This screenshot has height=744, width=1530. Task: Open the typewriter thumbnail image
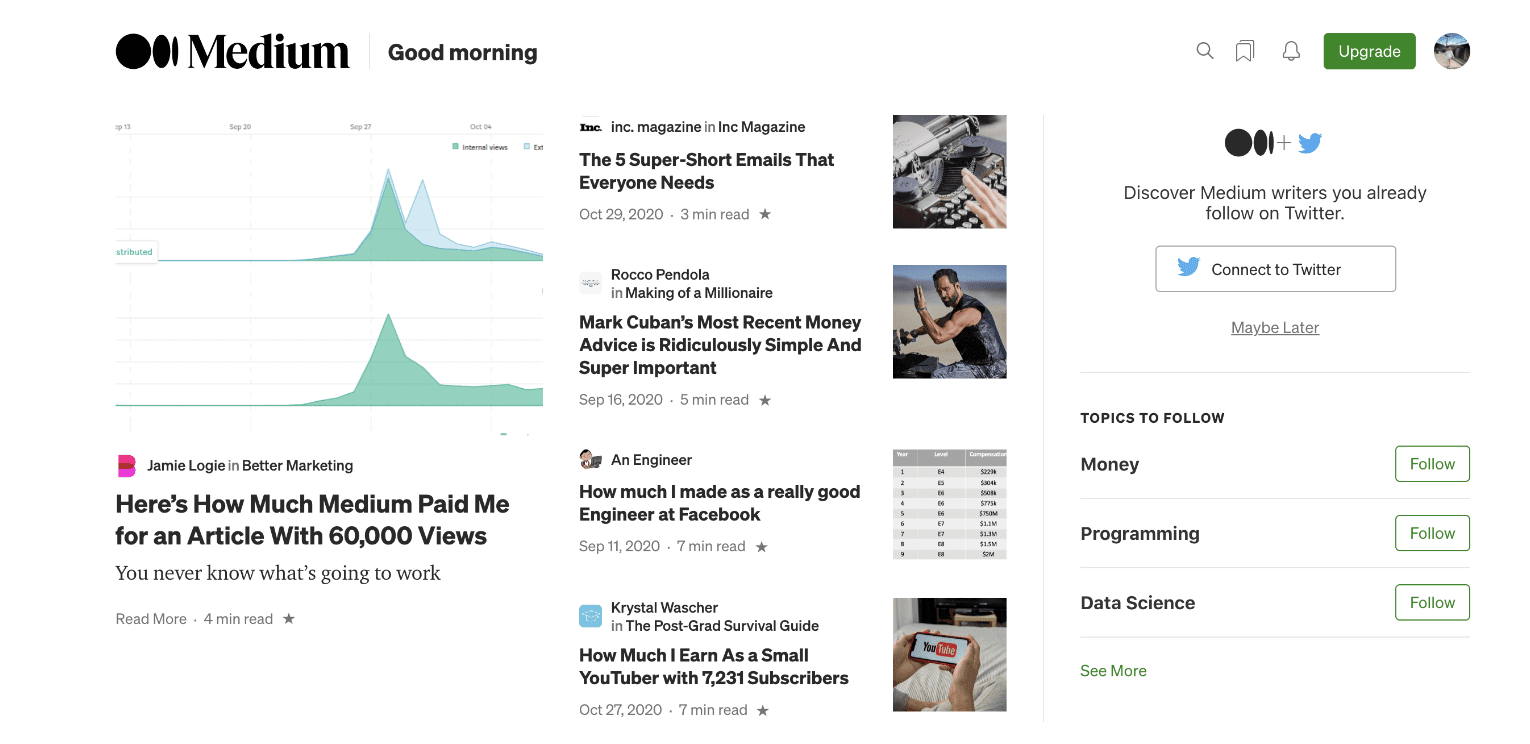(949, 172)
